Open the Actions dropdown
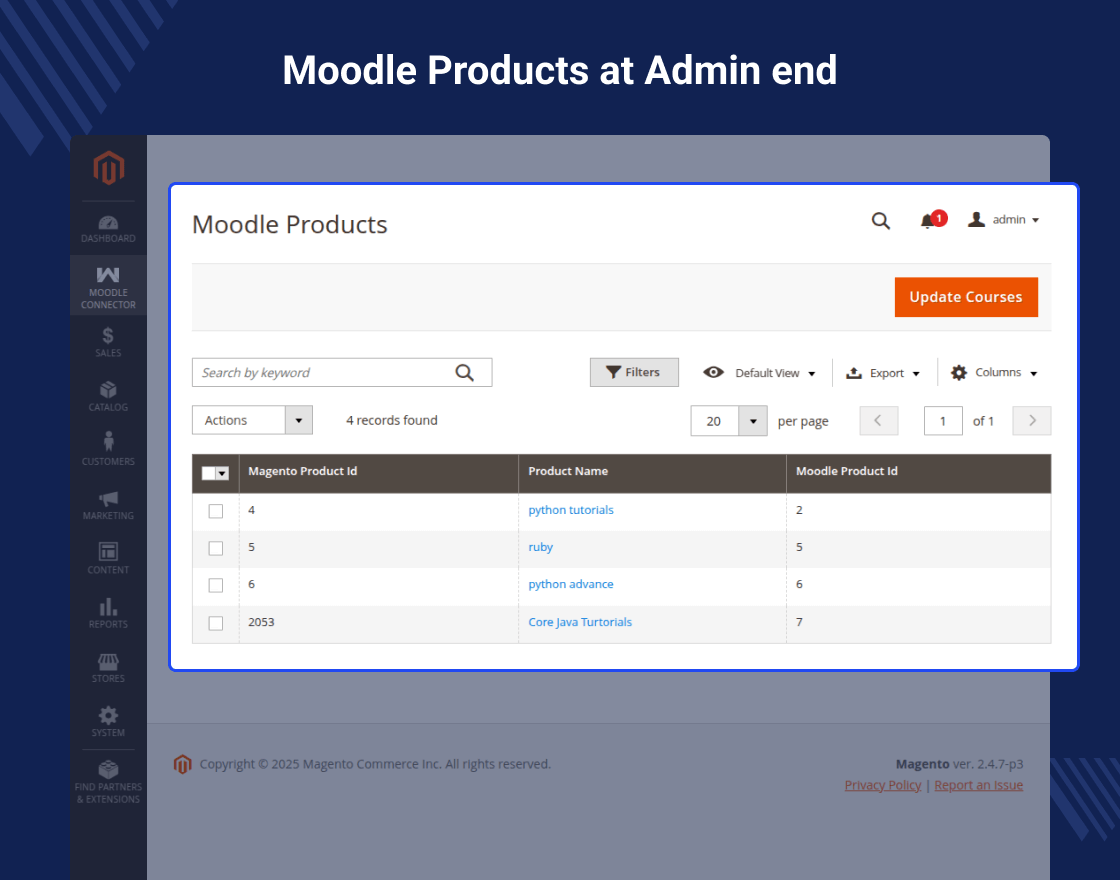The height and width of the screenshot is (880, 1120). [x=252, y=420]
